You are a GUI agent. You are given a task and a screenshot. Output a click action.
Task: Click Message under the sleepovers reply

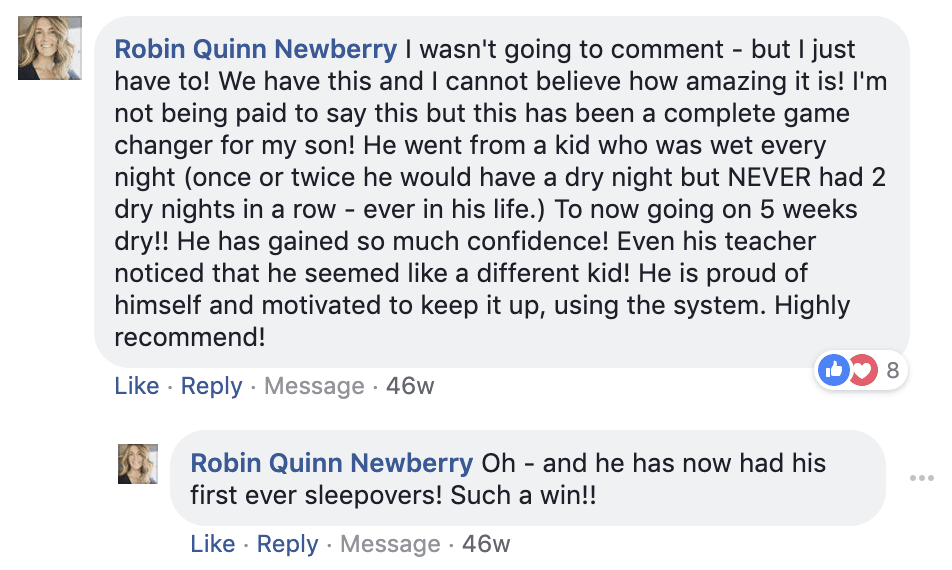[390, 544]
